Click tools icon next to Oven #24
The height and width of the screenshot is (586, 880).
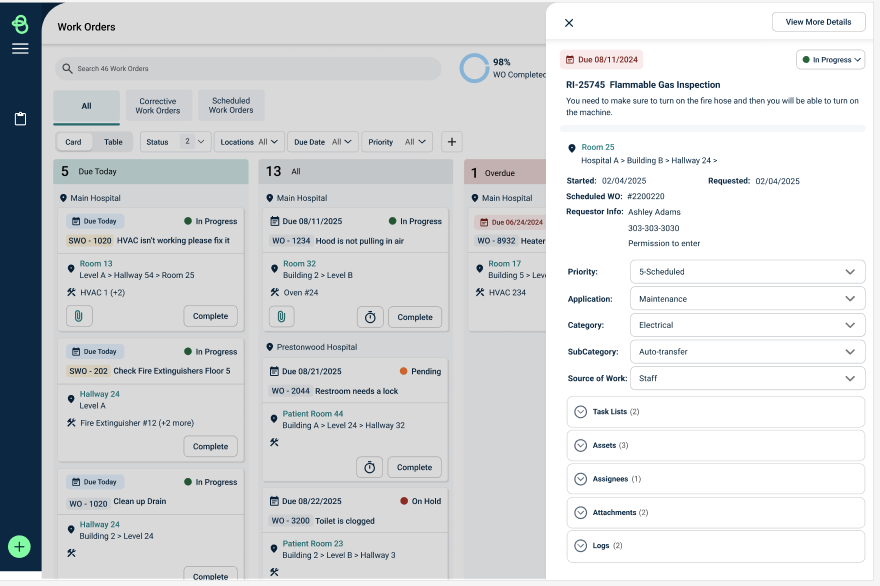(x=274, y=292)
